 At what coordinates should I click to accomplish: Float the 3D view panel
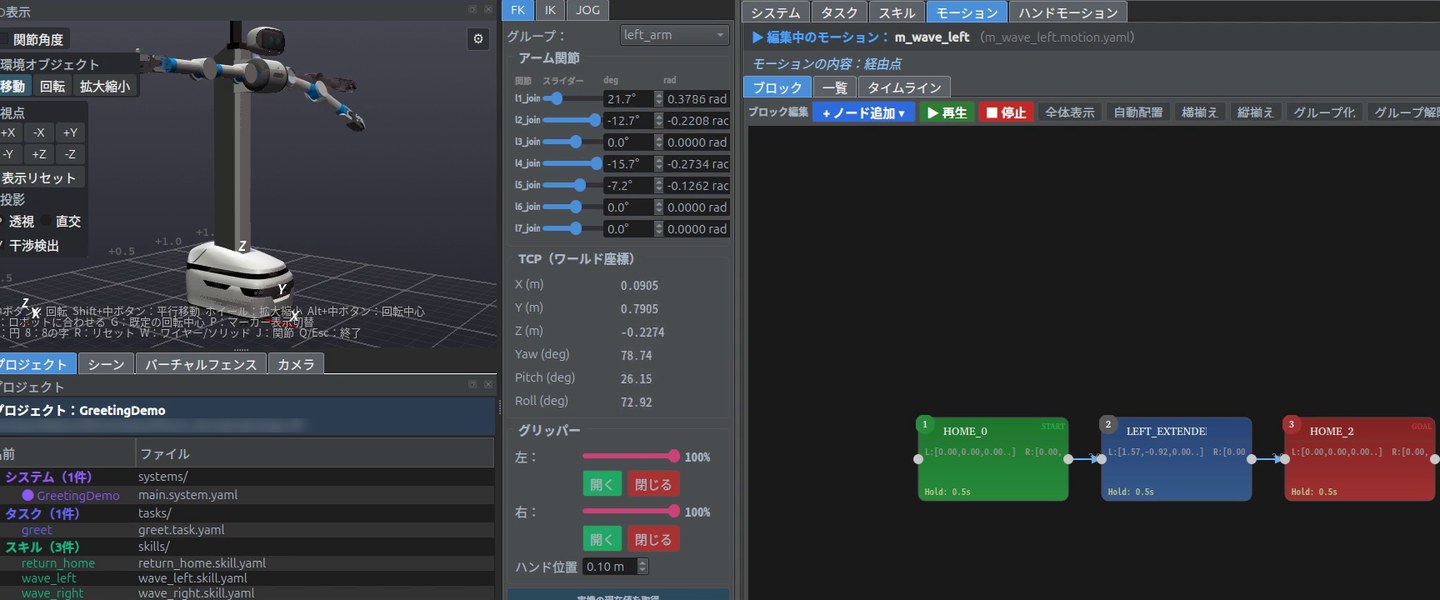click(x=473, y=9)
